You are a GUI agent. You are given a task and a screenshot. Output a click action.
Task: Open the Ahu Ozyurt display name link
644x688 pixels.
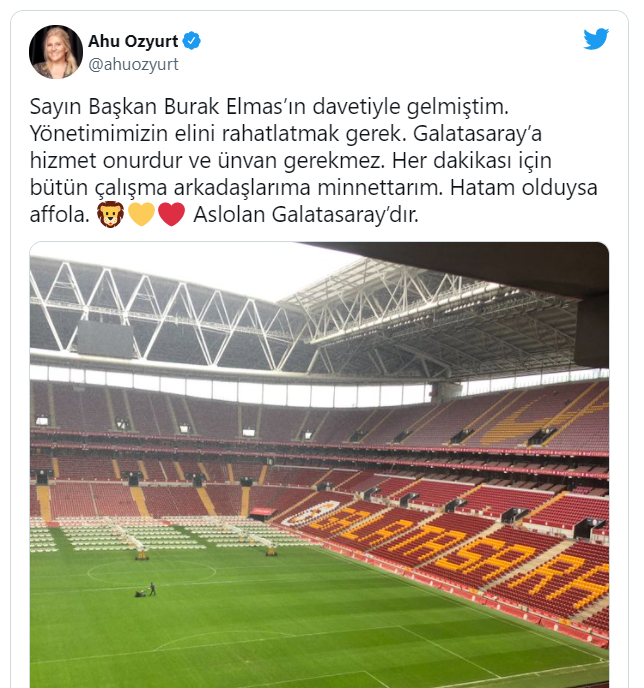tap(133, 41)
